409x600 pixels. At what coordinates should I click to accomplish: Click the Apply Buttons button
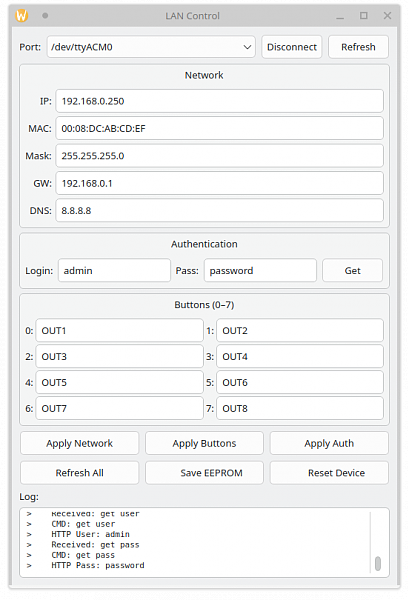[204, 443]
